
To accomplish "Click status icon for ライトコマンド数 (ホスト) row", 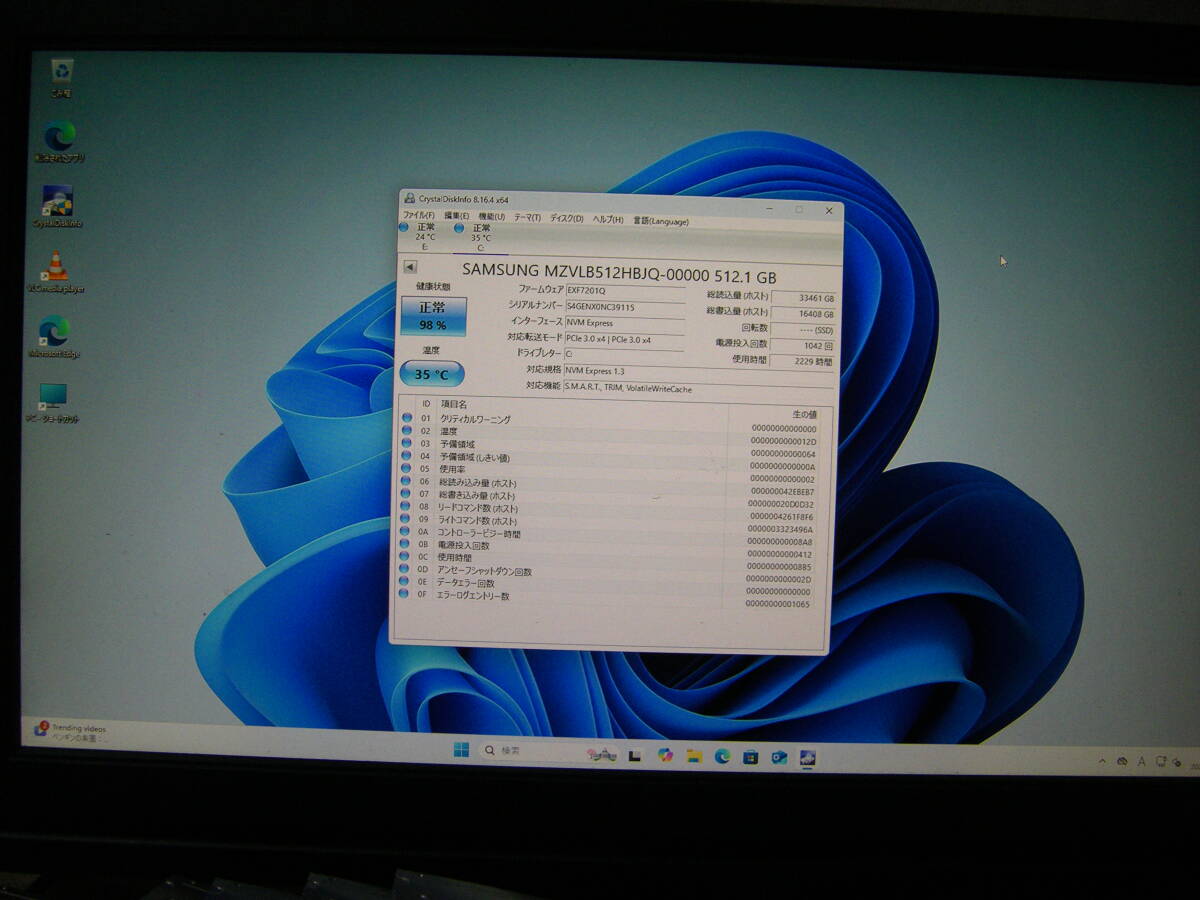I will pyautogui.click(x=407, y=519).
